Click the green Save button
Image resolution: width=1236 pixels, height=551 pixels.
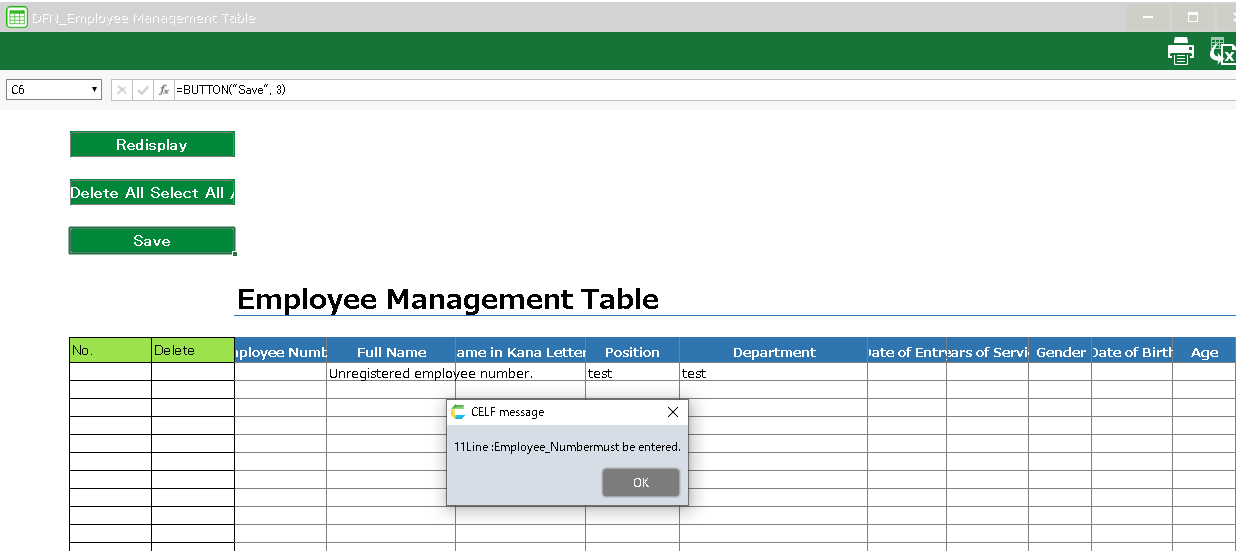pyautogui.click(x=152, y=241)
